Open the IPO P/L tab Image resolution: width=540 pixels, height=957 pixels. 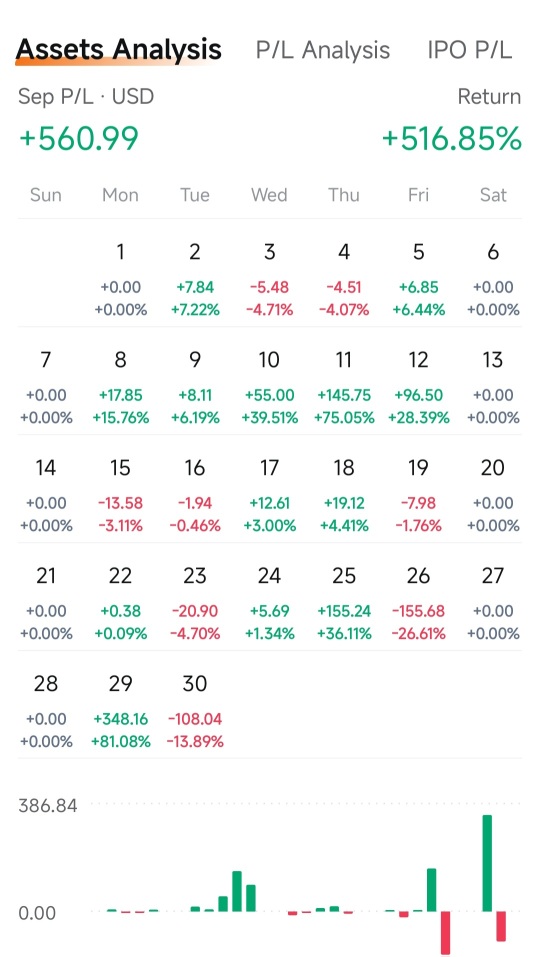tap(470, 50)
